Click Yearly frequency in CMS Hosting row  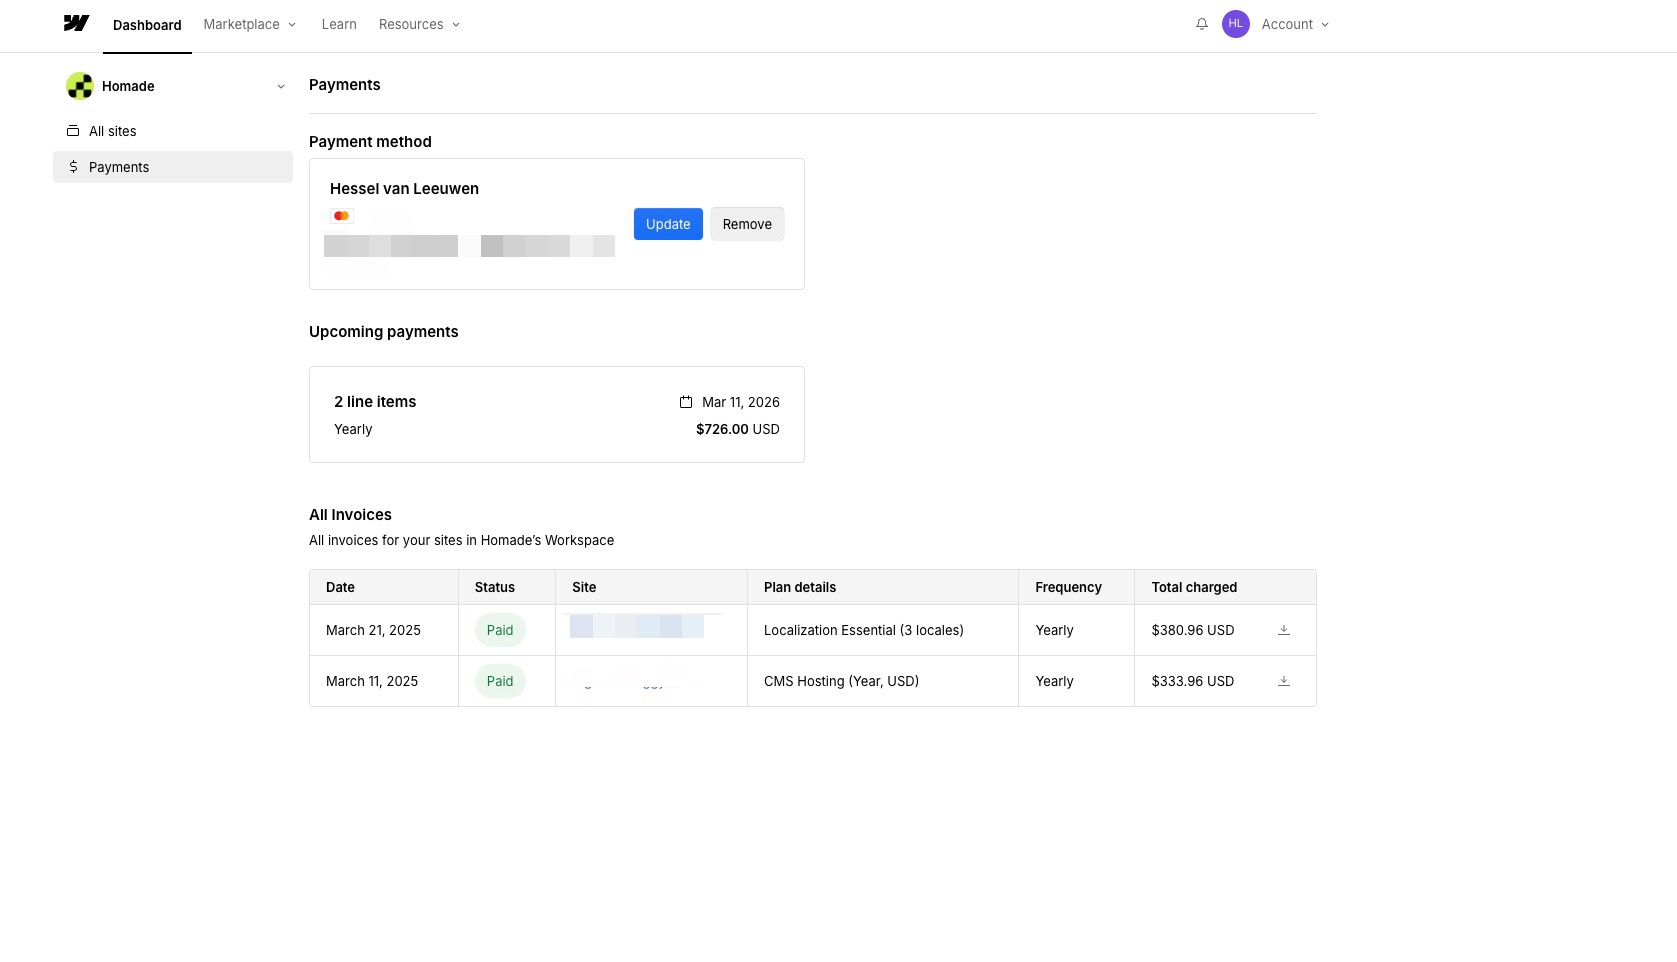pyautogui.click(x=1054, y=681)
